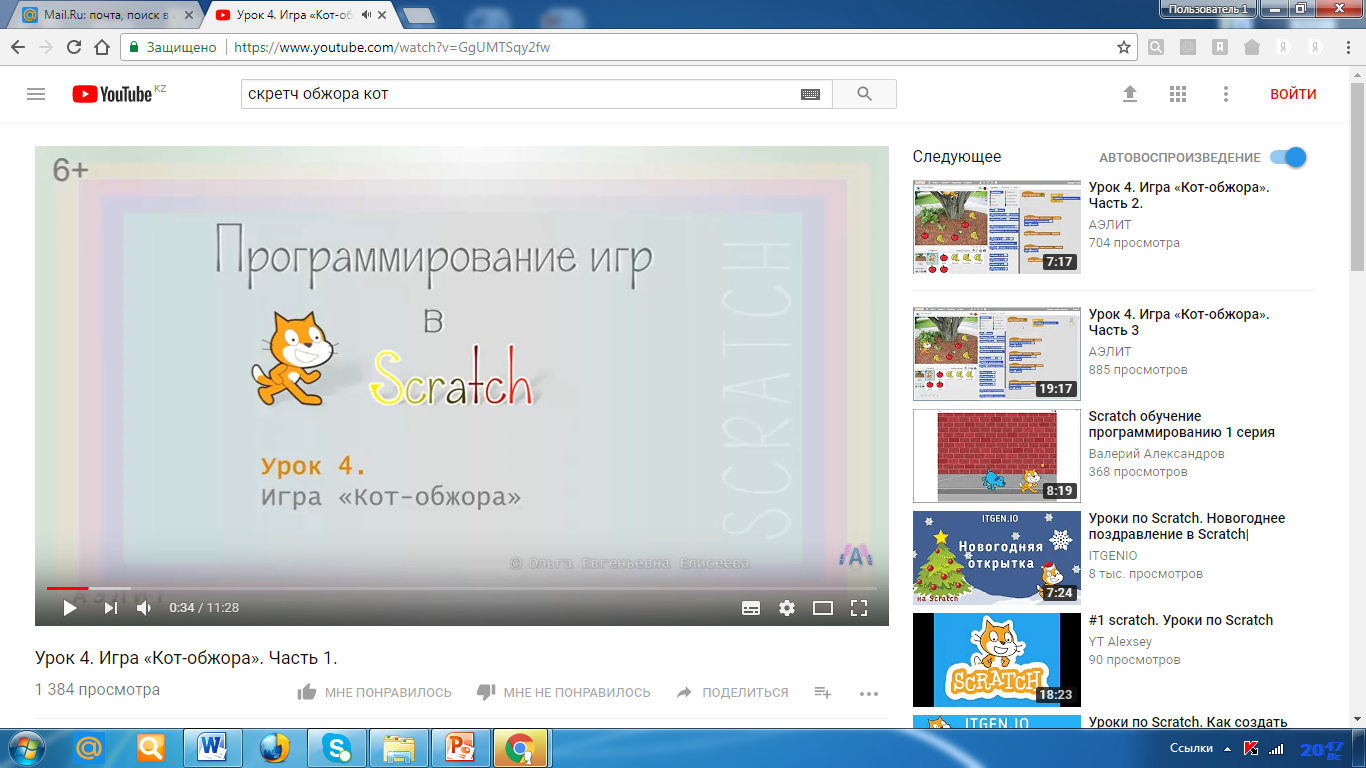
Task: Enter fullscreen video mode
Action: 858,607
